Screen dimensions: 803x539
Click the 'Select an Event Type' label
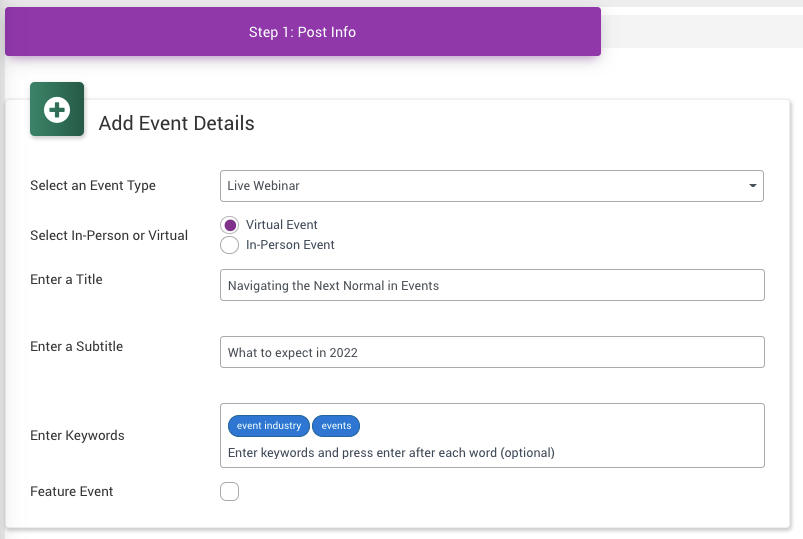coord(93,186)
